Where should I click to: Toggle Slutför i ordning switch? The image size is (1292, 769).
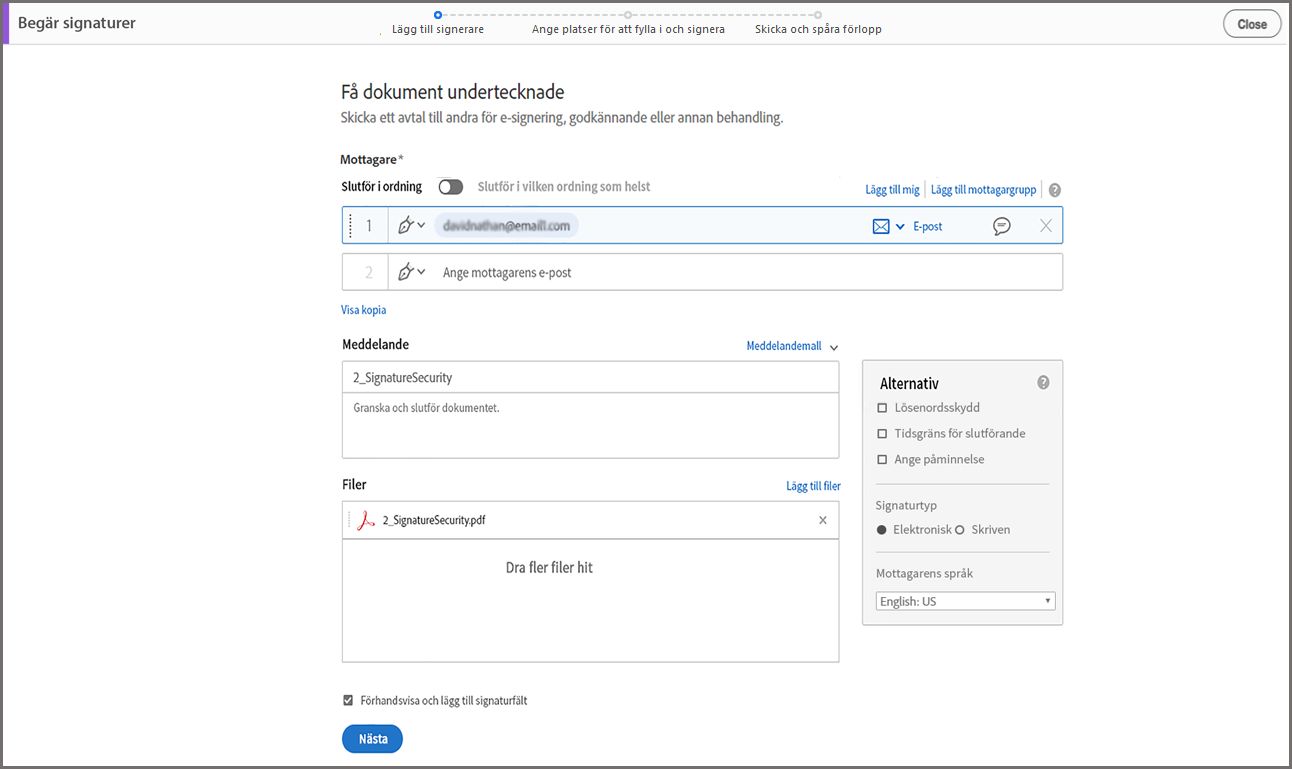click(450, 187)
